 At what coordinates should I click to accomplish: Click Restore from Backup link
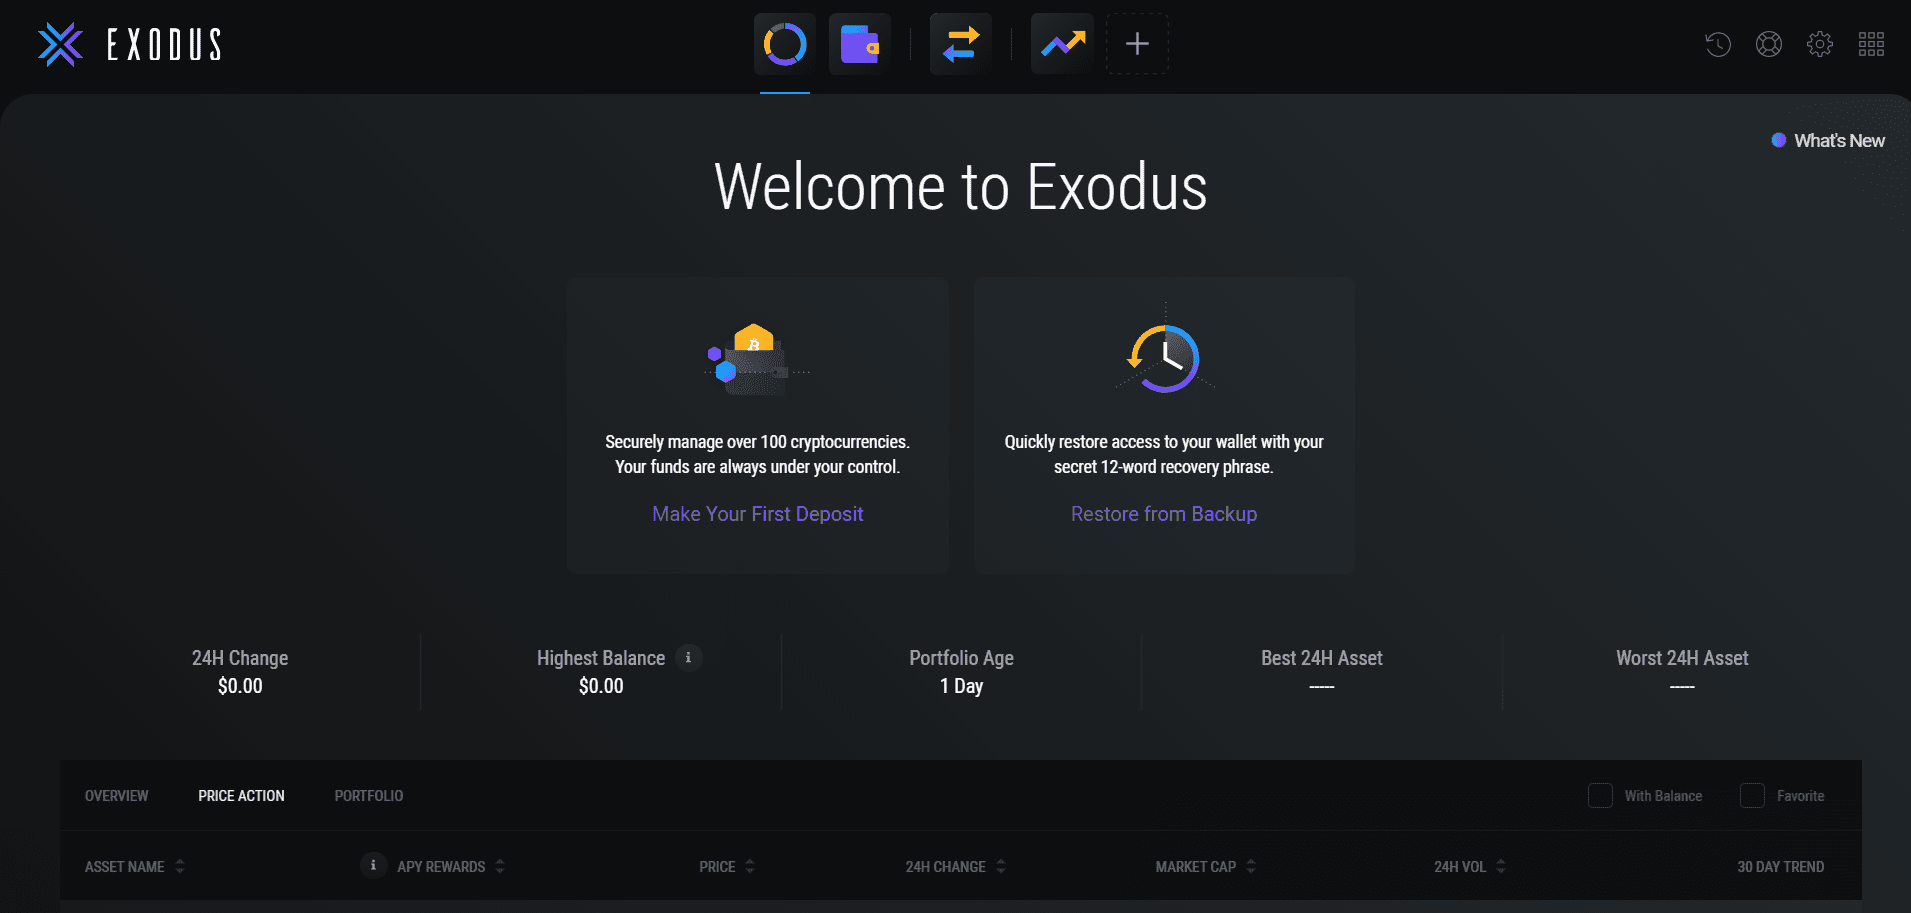click(1164, 514)
